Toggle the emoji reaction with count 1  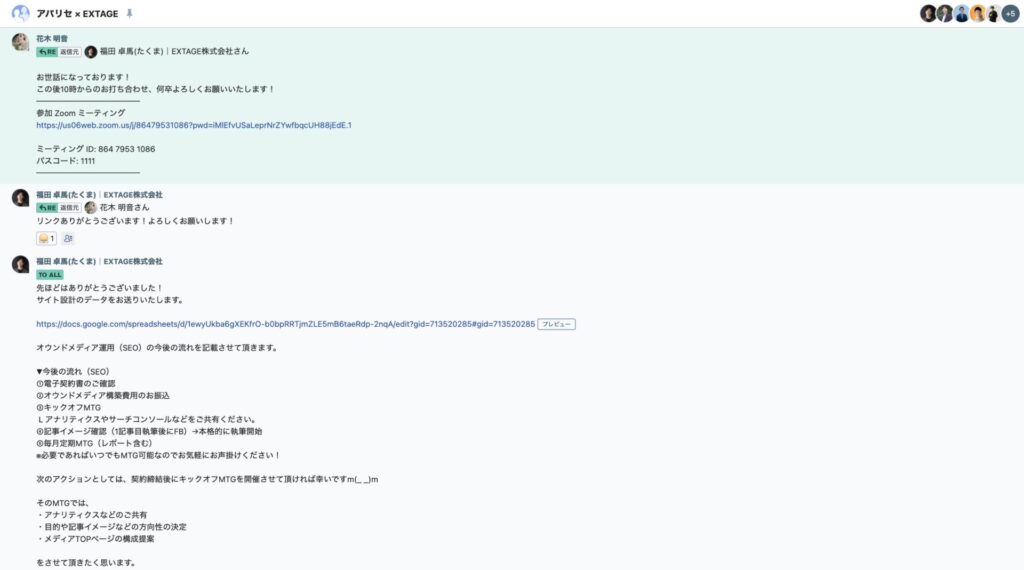[x=46, y=238]
